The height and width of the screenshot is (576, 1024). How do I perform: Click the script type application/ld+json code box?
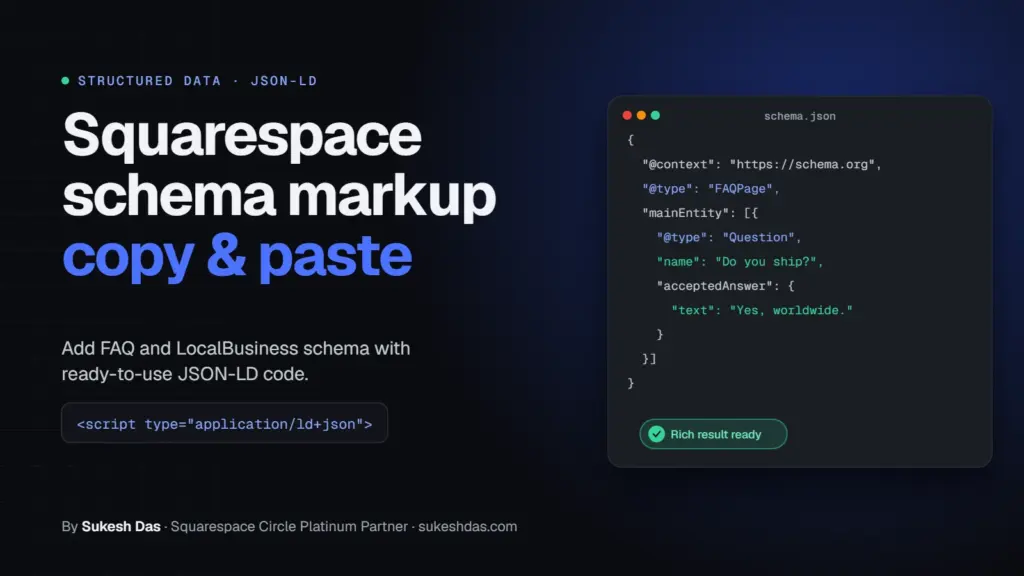(225, 423)
